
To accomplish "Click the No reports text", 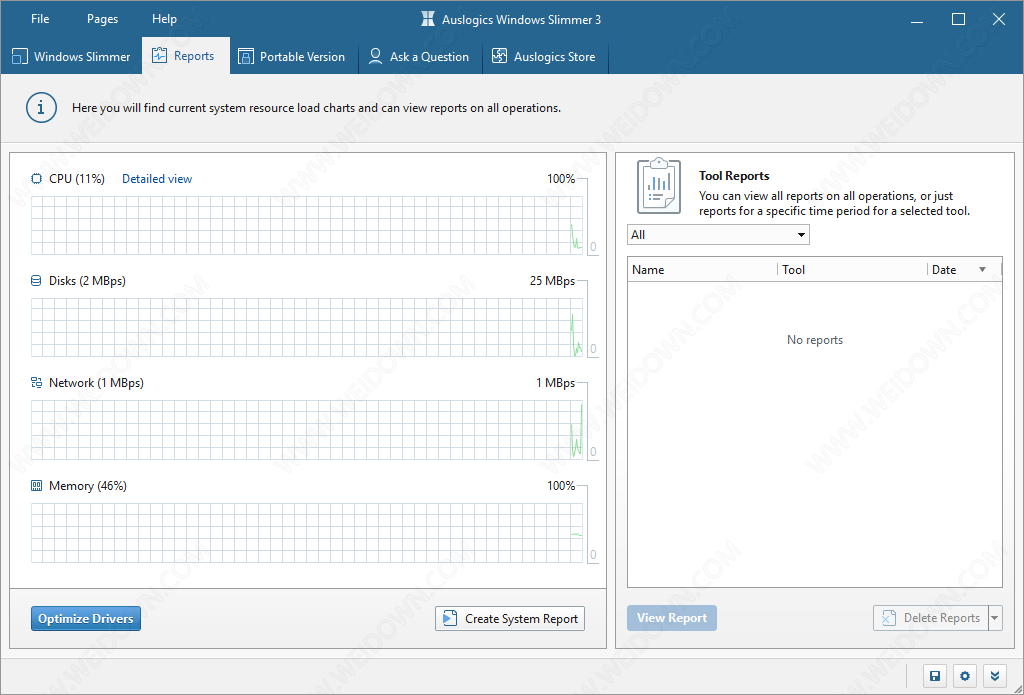I will click(x=814, y=340).
